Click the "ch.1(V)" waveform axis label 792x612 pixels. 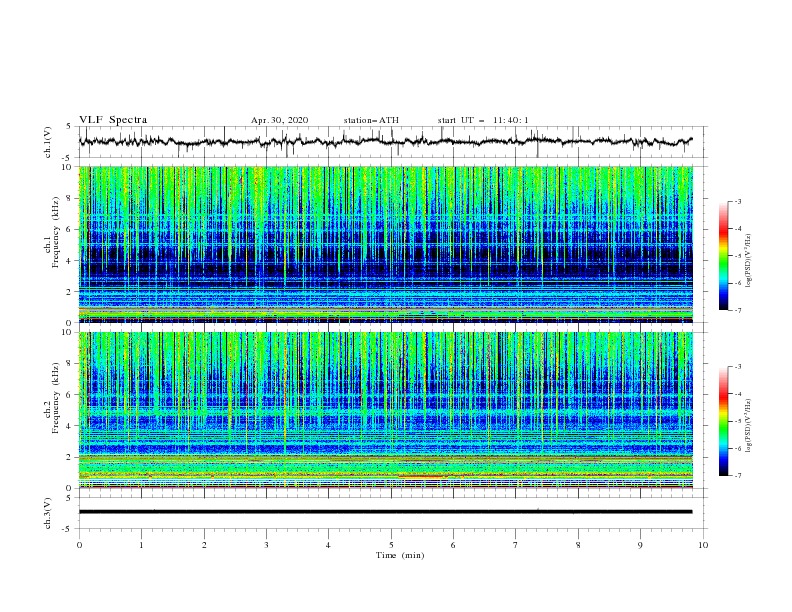pyautogui.click(x=48, y=142)
